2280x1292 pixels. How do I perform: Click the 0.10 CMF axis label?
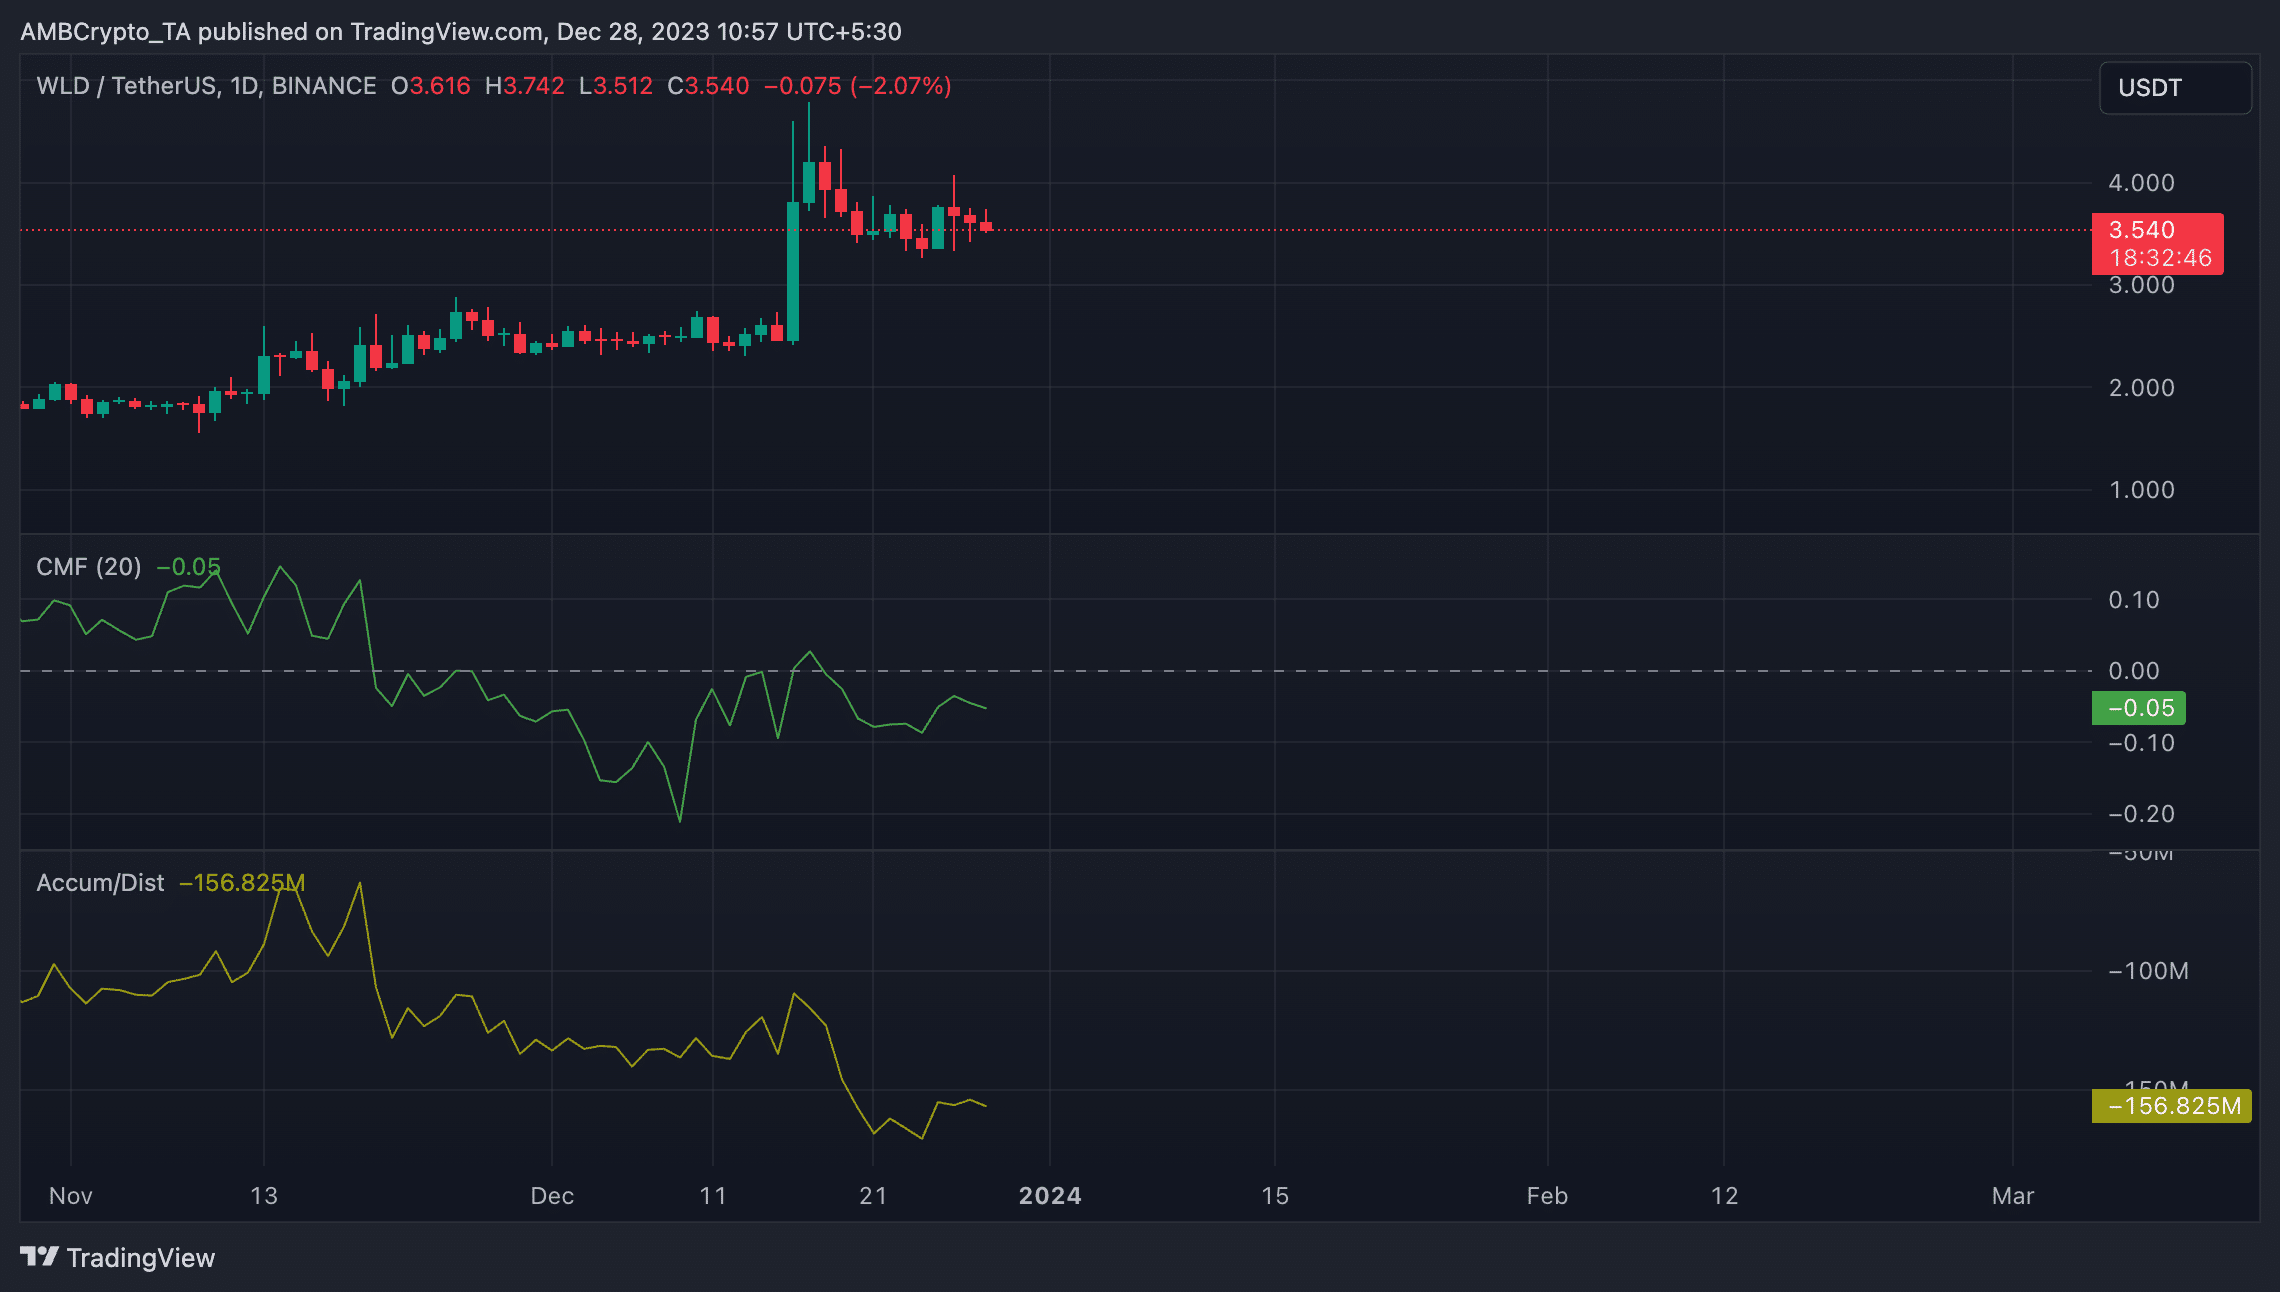tap(2134, 600)
